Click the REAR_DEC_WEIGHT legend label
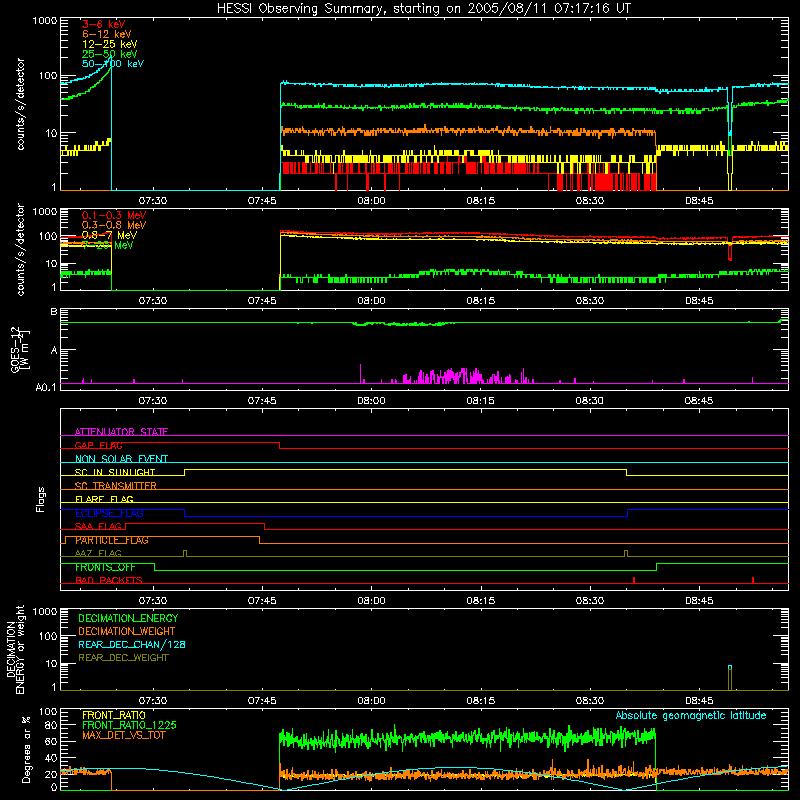The width and height of the screenshot is (800, 800). tap(123, 658)
